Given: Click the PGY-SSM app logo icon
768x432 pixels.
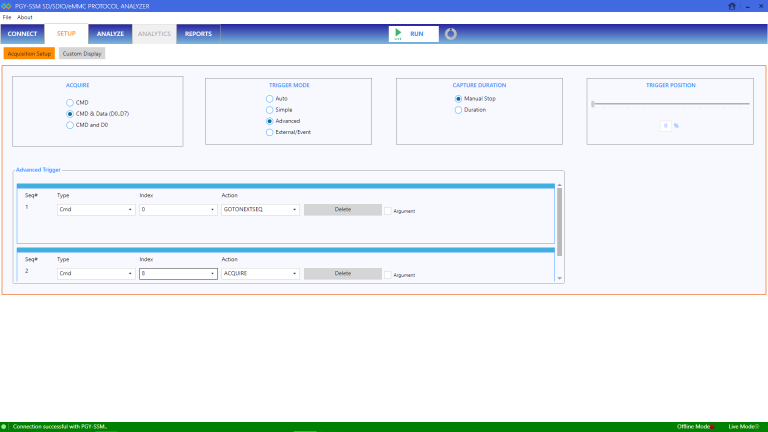Looking at the screenshot, I should click(6, 6).
